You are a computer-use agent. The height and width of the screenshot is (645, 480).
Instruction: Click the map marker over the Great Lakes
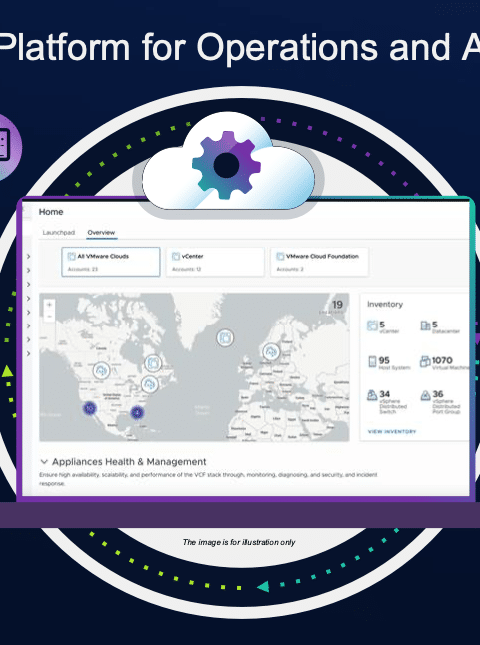click(153, 363)
